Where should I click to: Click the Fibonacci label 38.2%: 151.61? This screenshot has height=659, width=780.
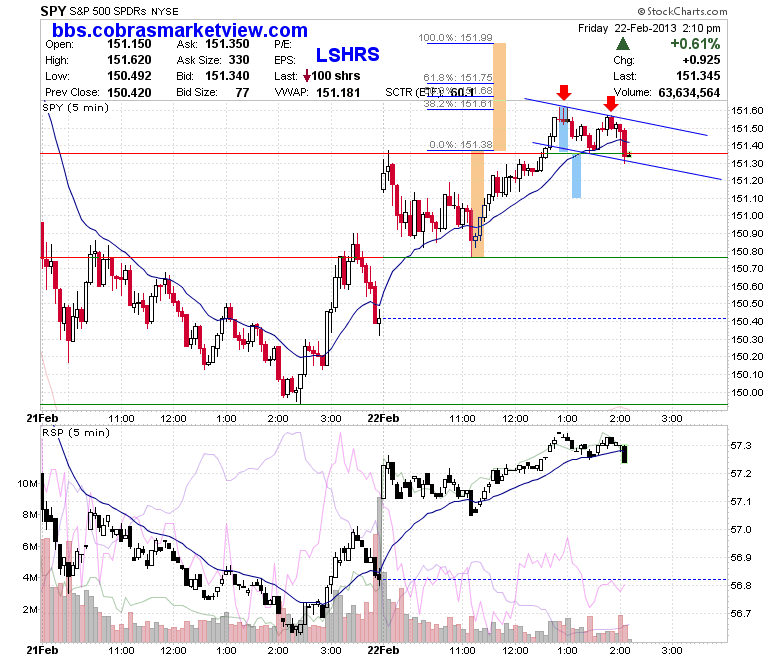(x=458, y=103)
